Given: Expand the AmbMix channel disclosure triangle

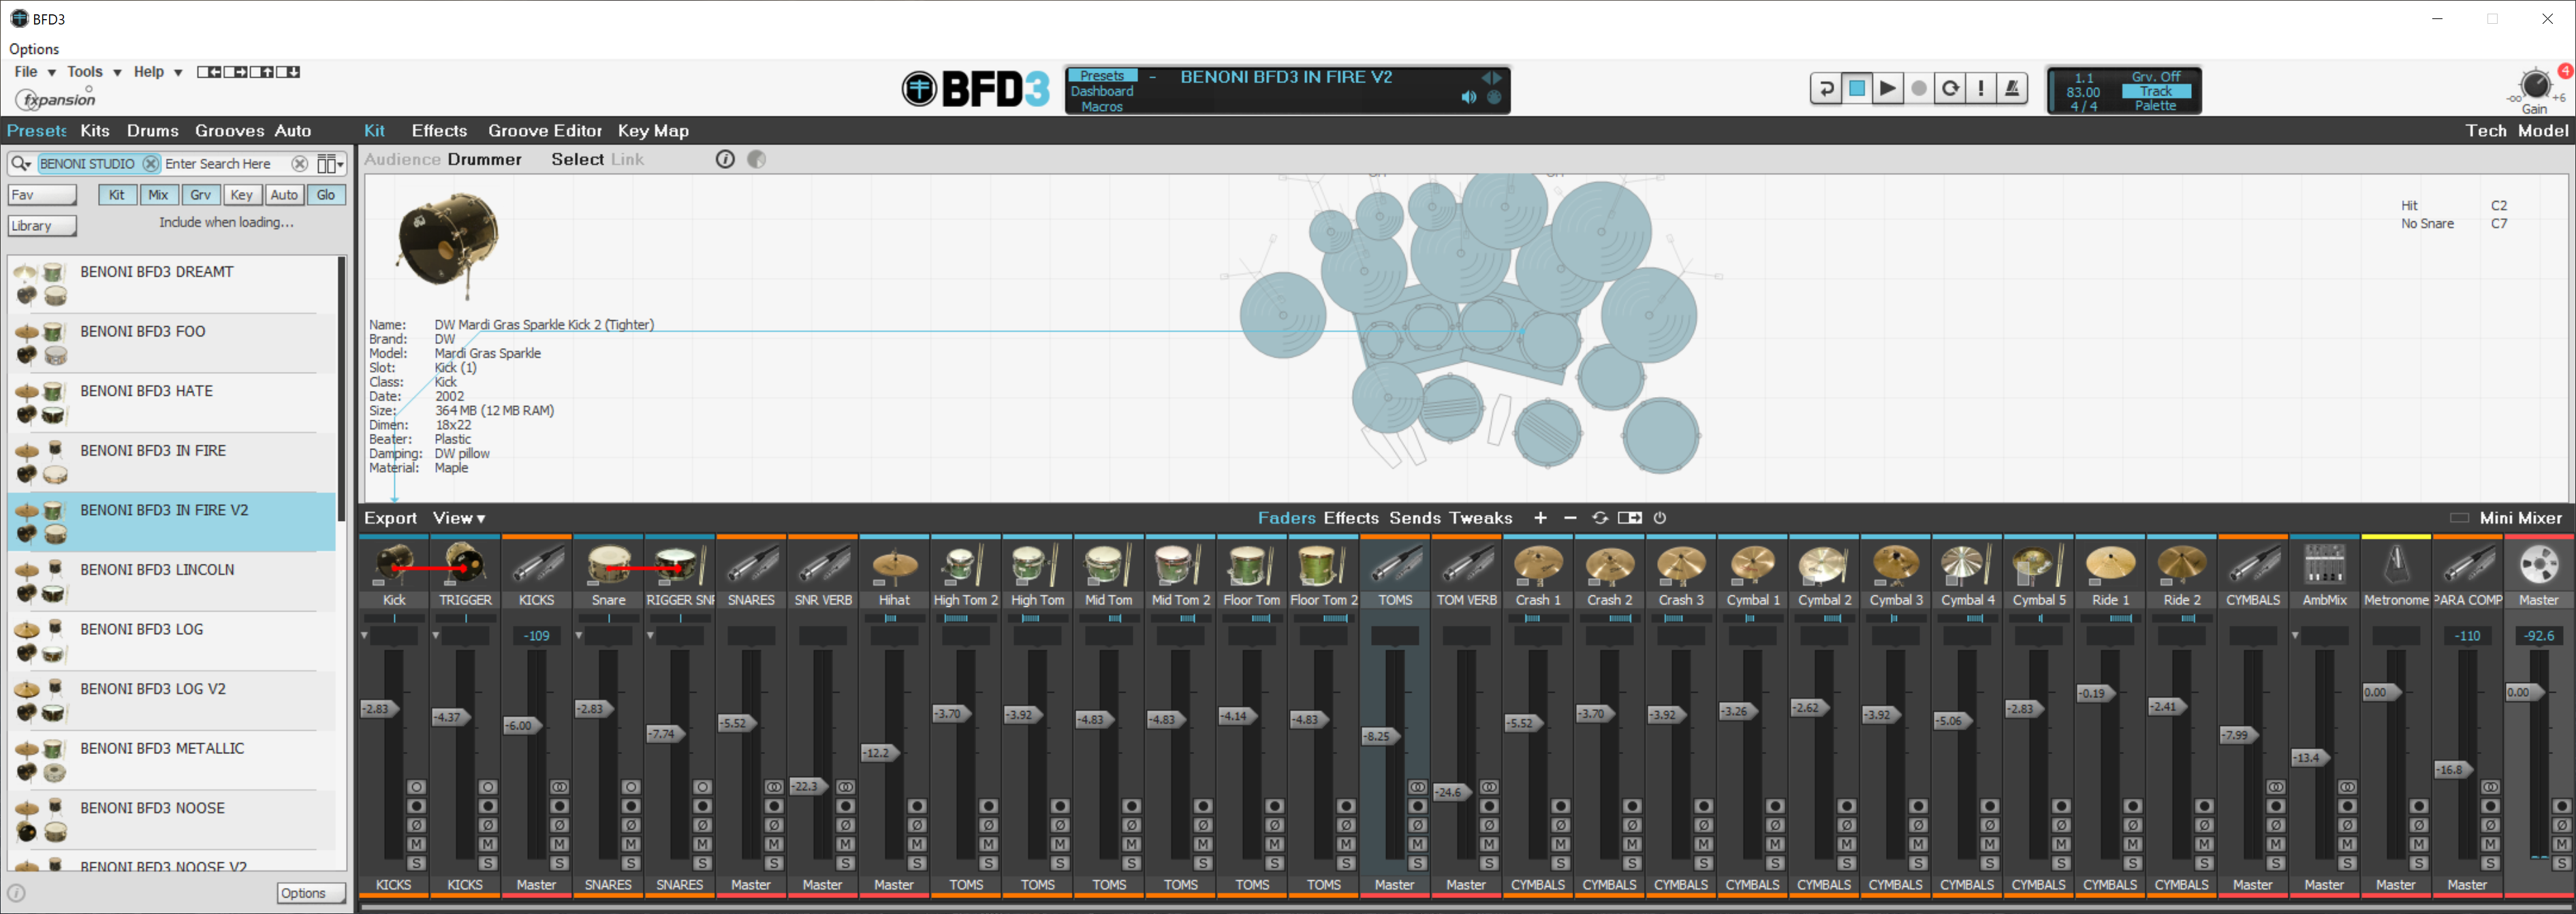Looking at the screenshot, I should 2295,635.
